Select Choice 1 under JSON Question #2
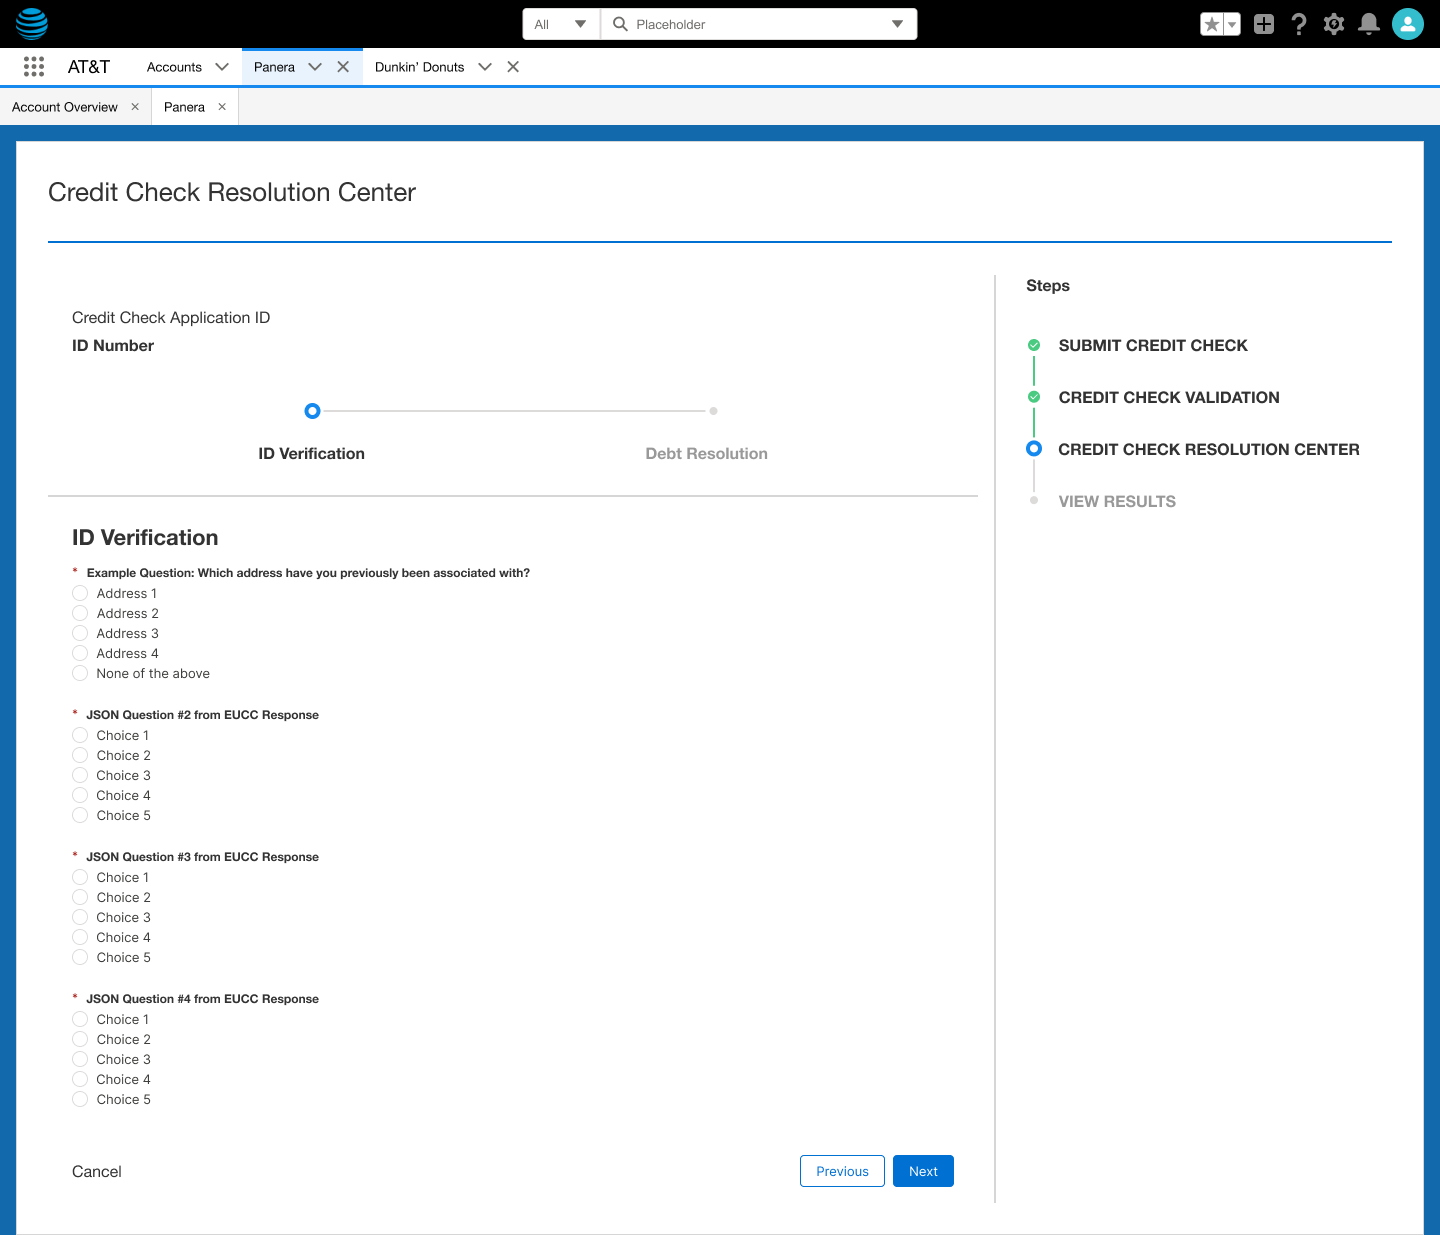The height and width of the screenshot is (1235, 1440). pos(80,735)
